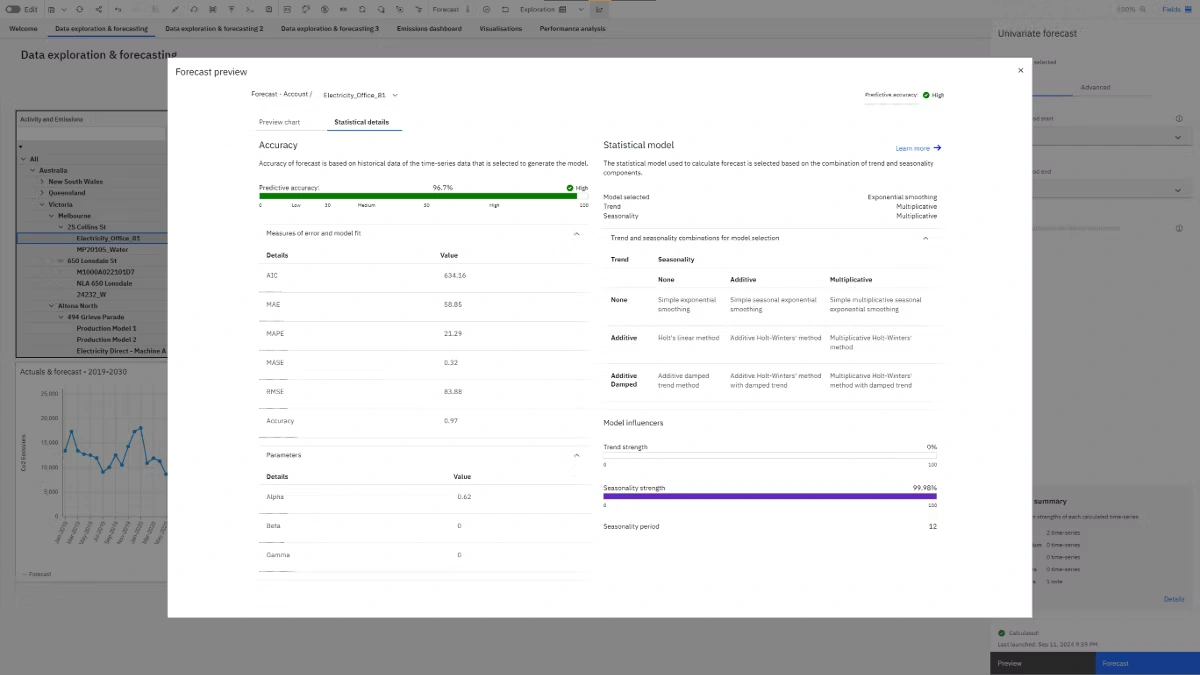Click the green High accuracy checkmark in header

point(926,95)
